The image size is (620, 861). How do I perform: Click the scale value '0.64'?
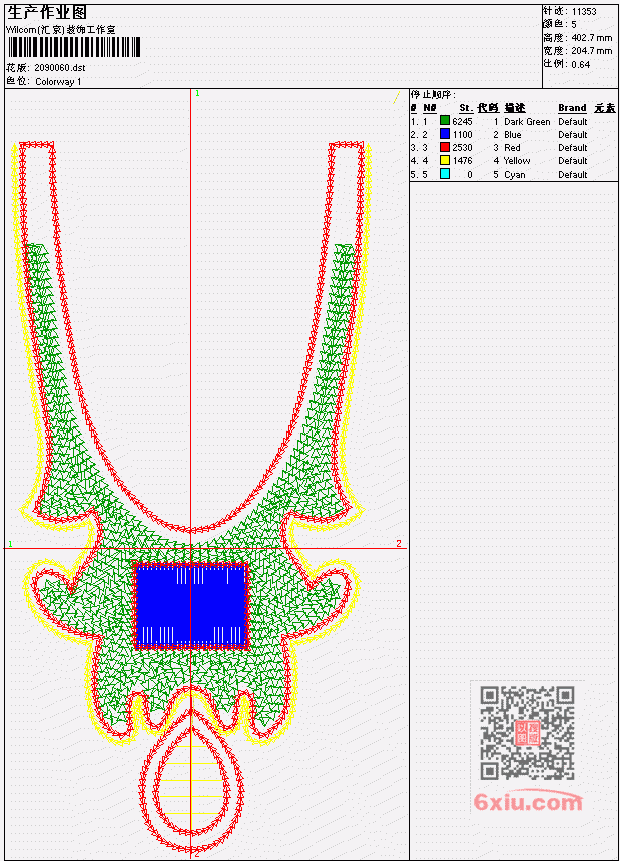[x=580, y=64]
